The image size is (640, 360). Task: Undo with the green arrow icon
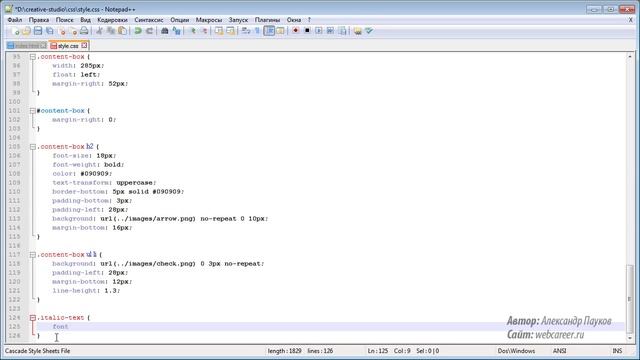tap(138, 31)
